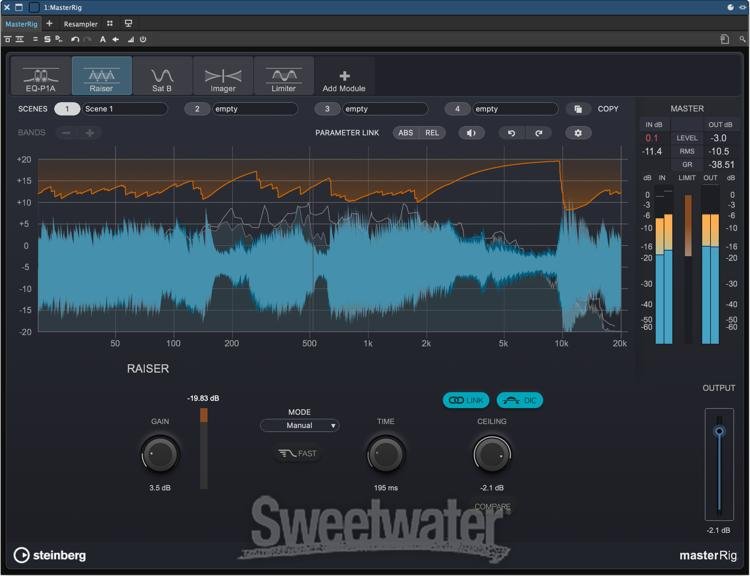Click the Output fader handle
The width and height of the screenshot is (750, 576).
pyautogui.click(x=718, y=432)
